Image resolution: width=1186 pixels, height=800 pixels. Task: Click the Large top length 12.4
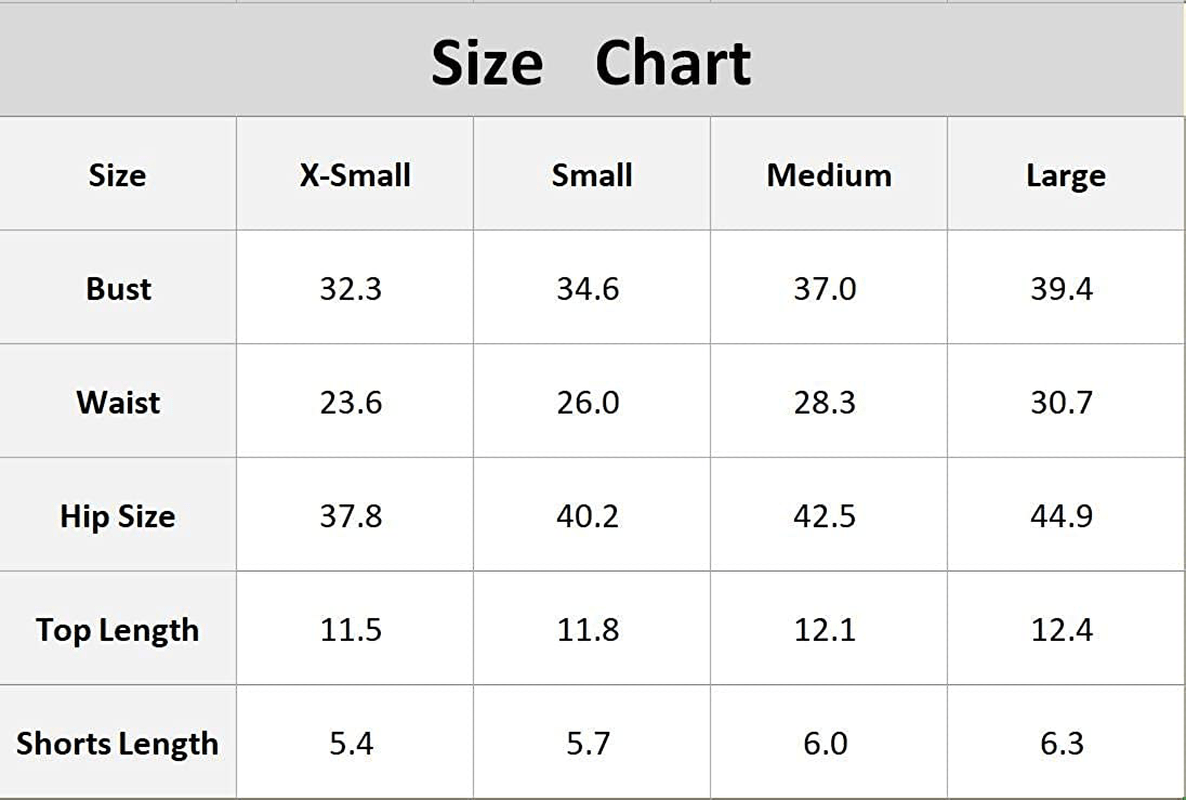[x=1062, y=630]
